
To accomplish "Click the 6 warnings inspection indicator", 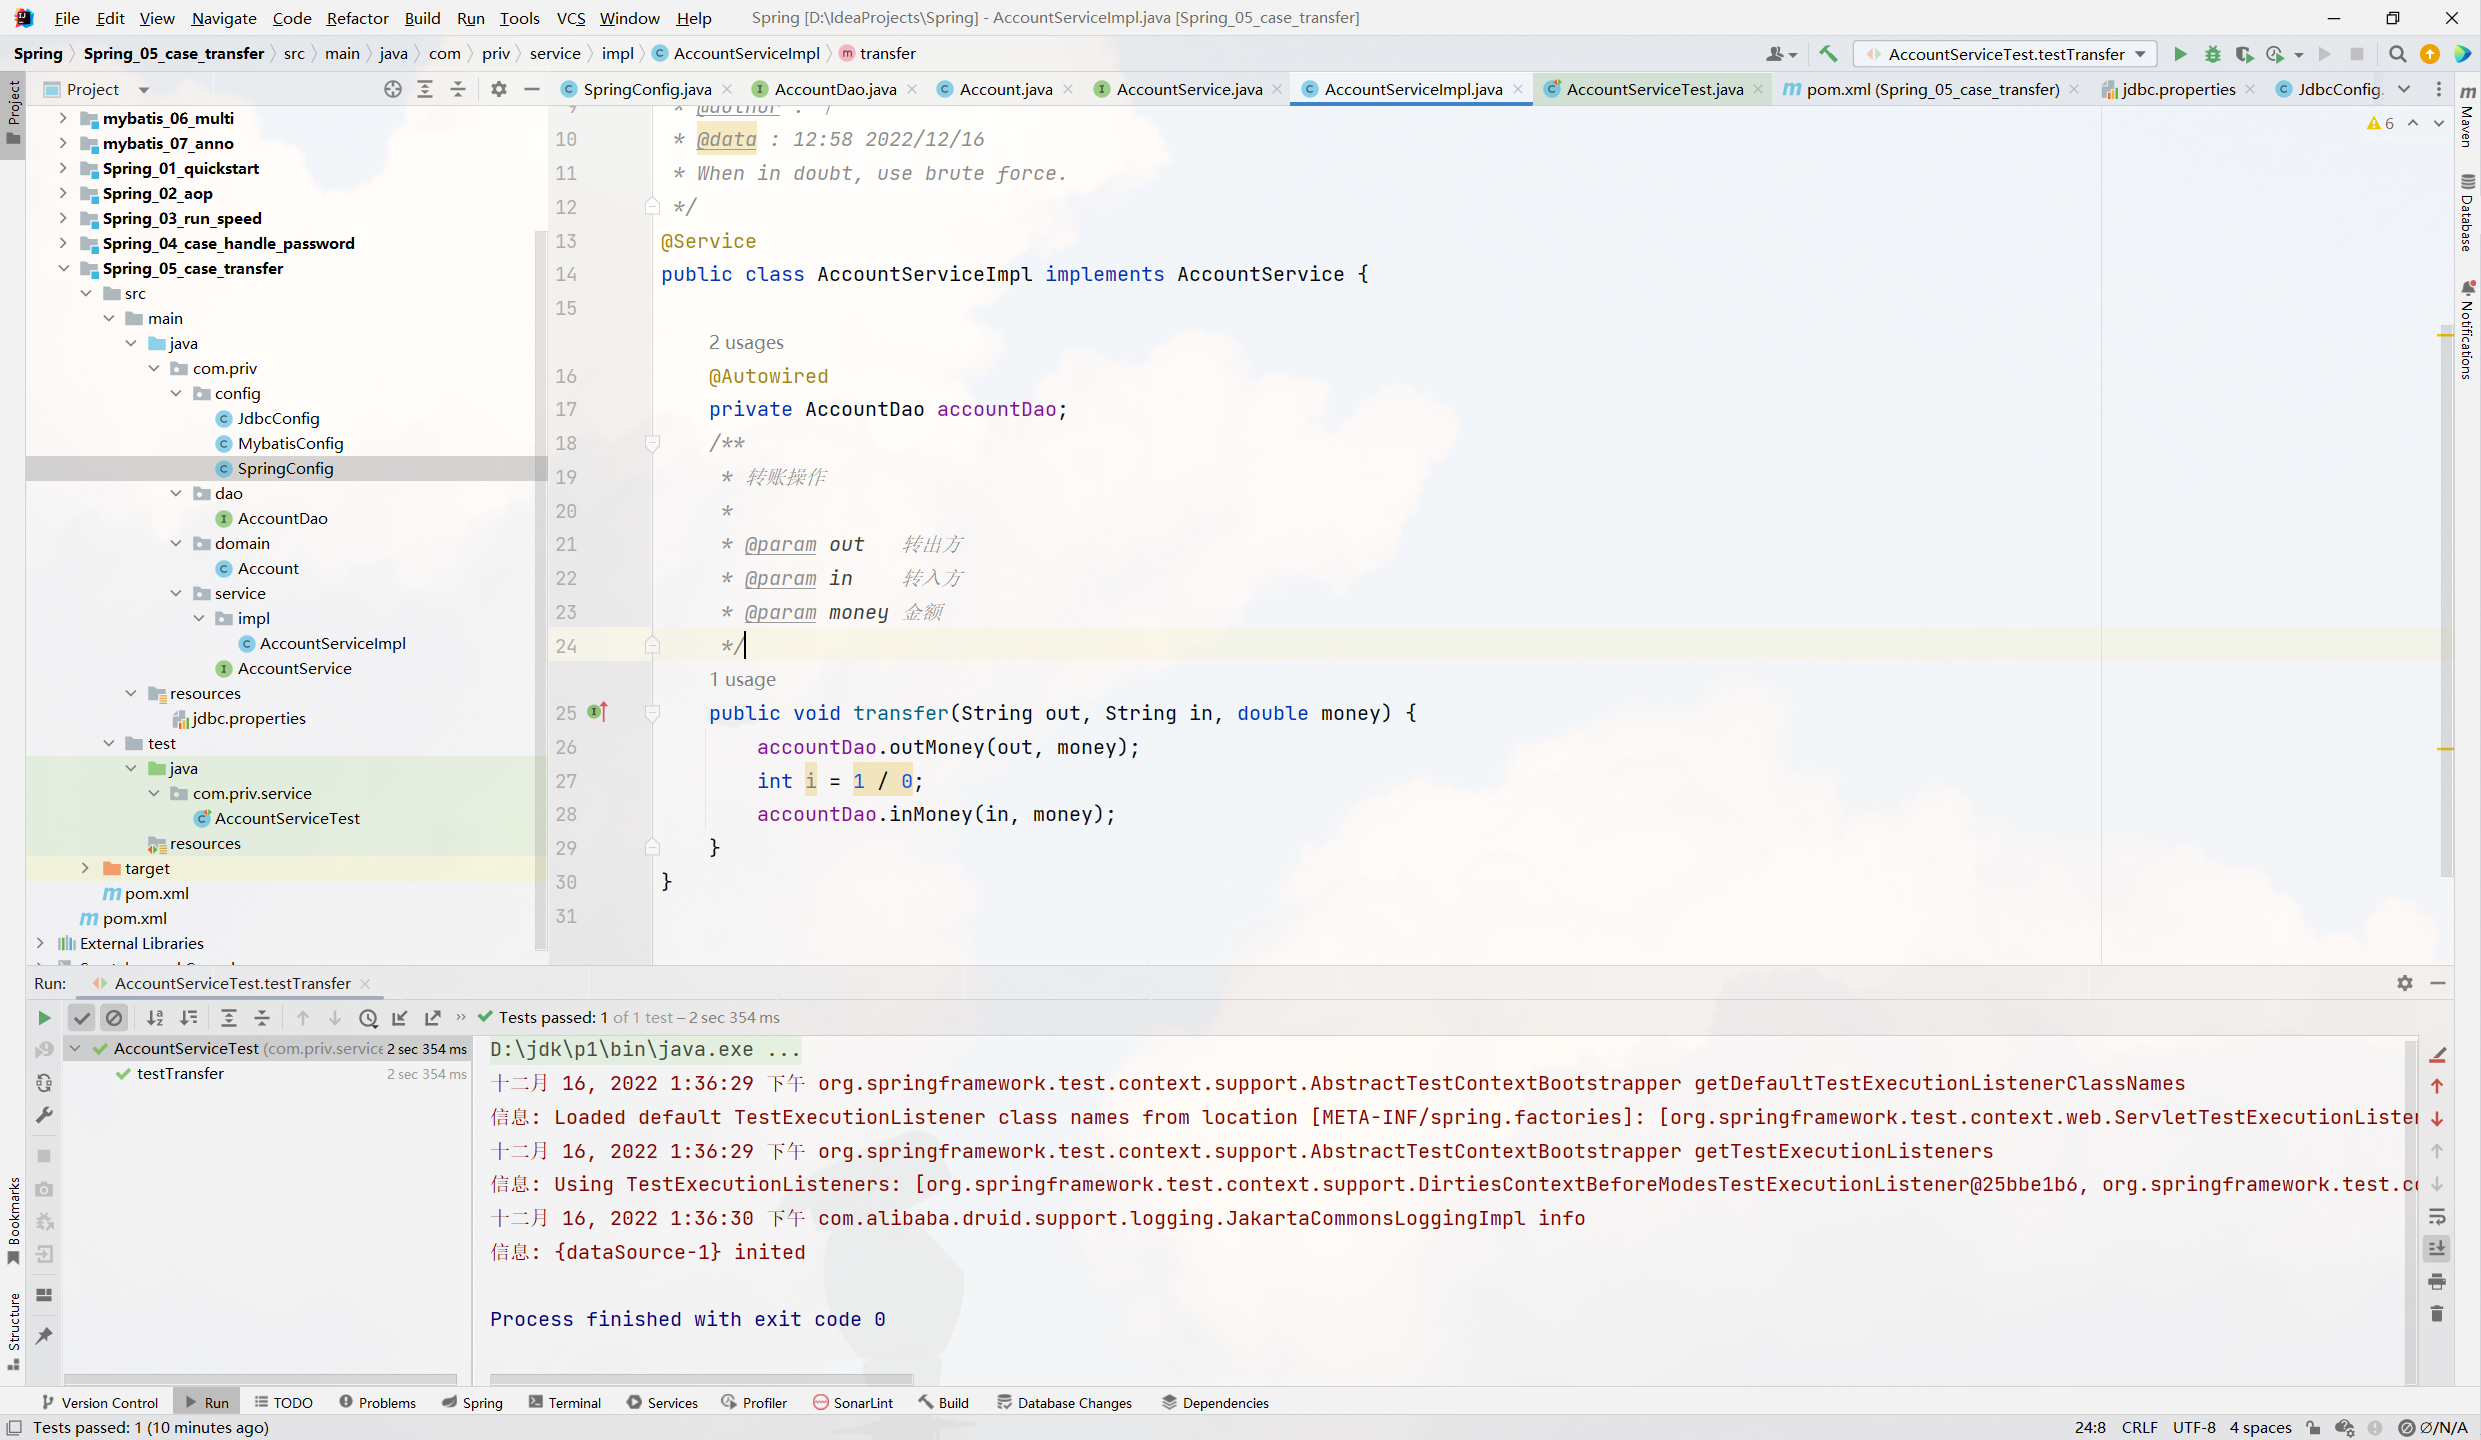I will 2381,123.
